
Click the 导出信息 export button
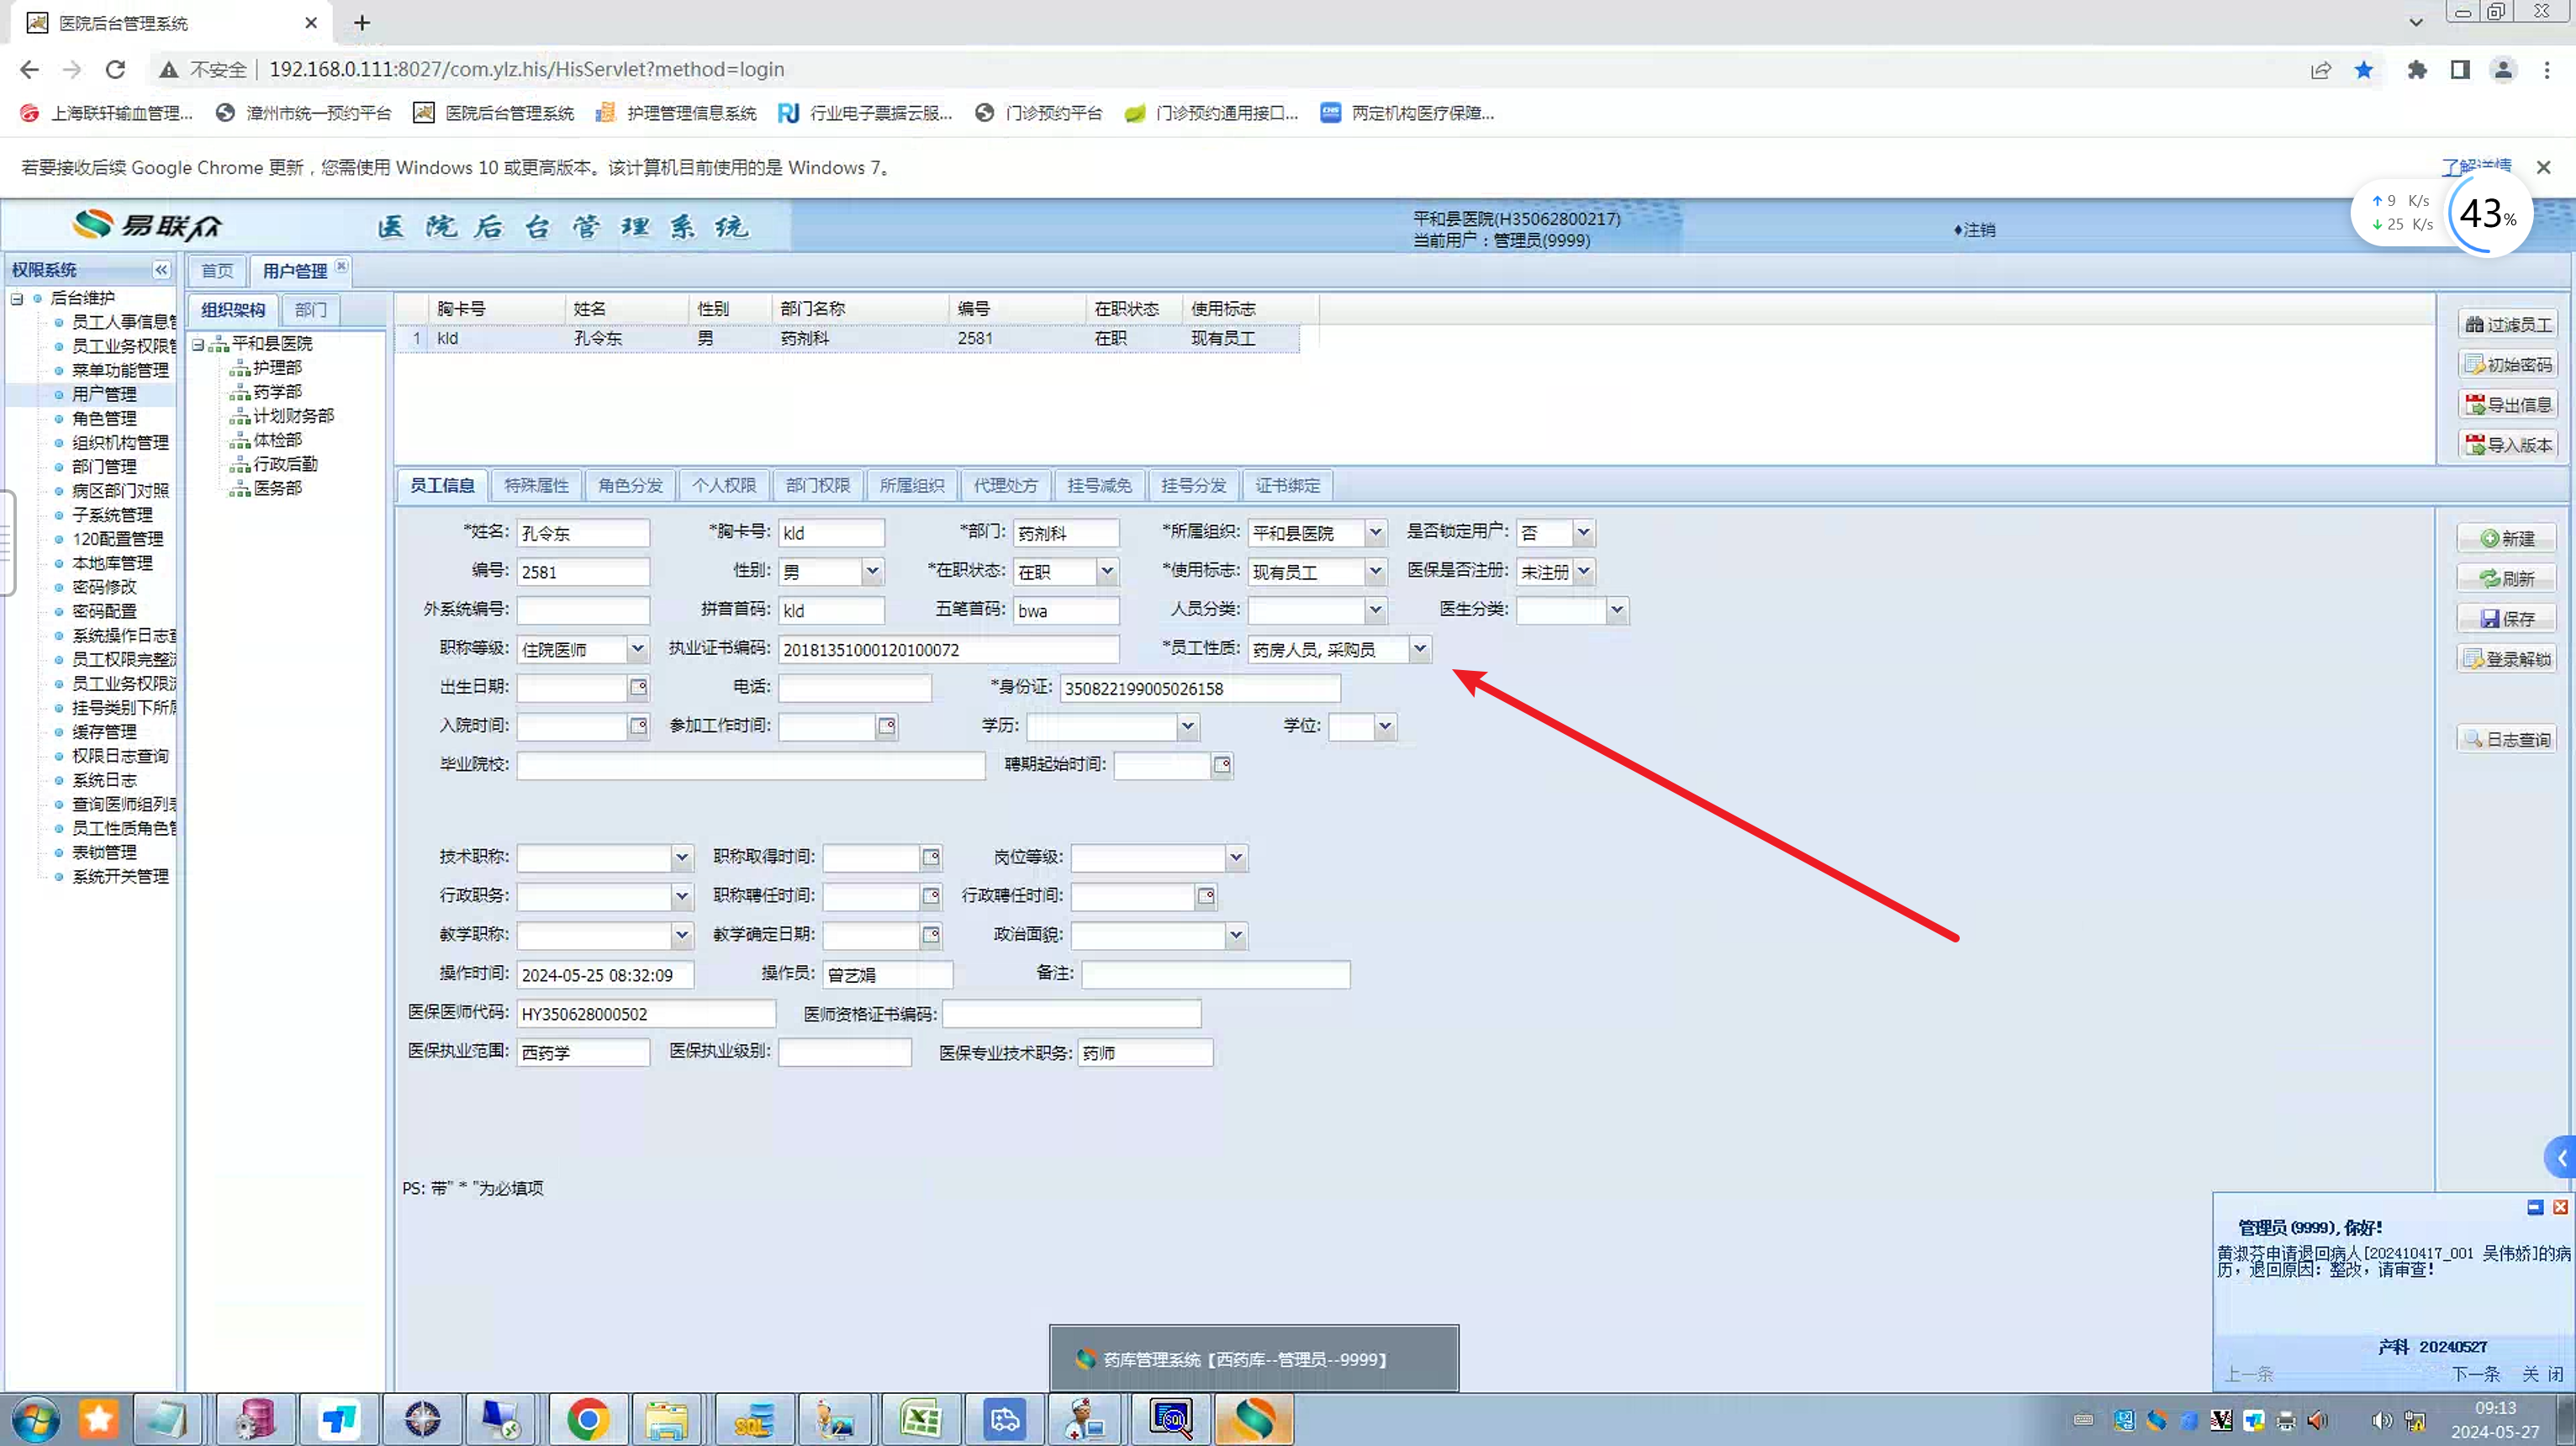point(2507,405)
